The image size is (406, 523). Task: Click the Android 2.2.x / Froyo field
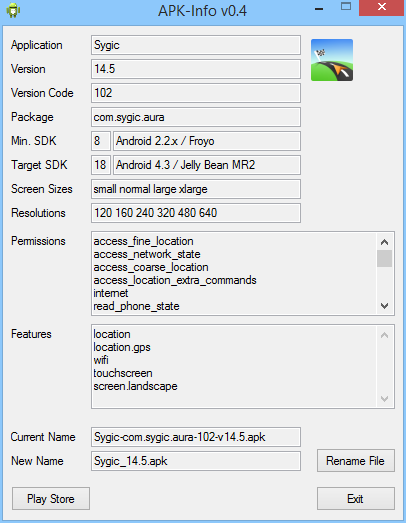pos(207,141)
